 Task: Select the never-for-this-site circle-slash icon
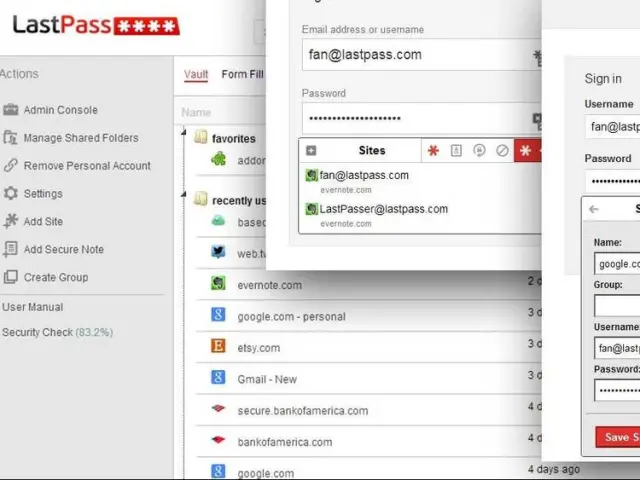click(502, 151)
